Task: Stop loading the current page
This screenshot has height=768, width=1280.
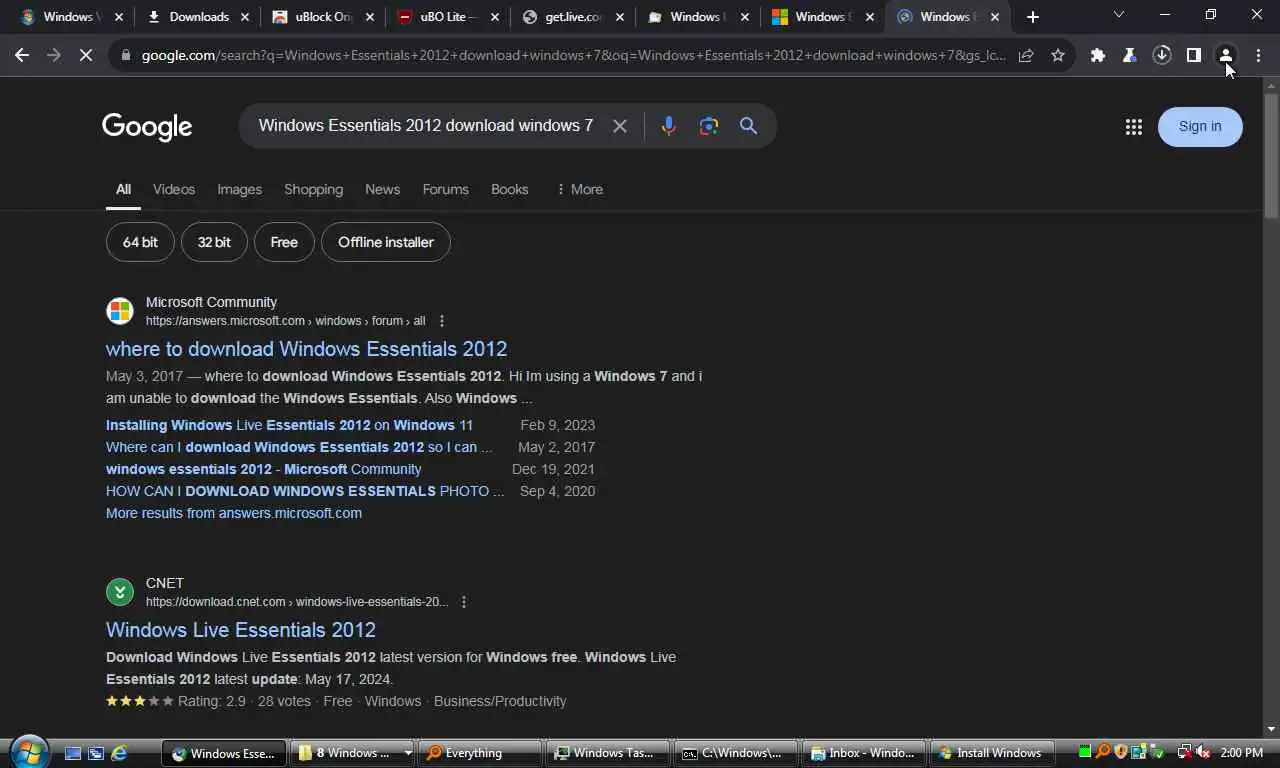Action: coord(86,56)
